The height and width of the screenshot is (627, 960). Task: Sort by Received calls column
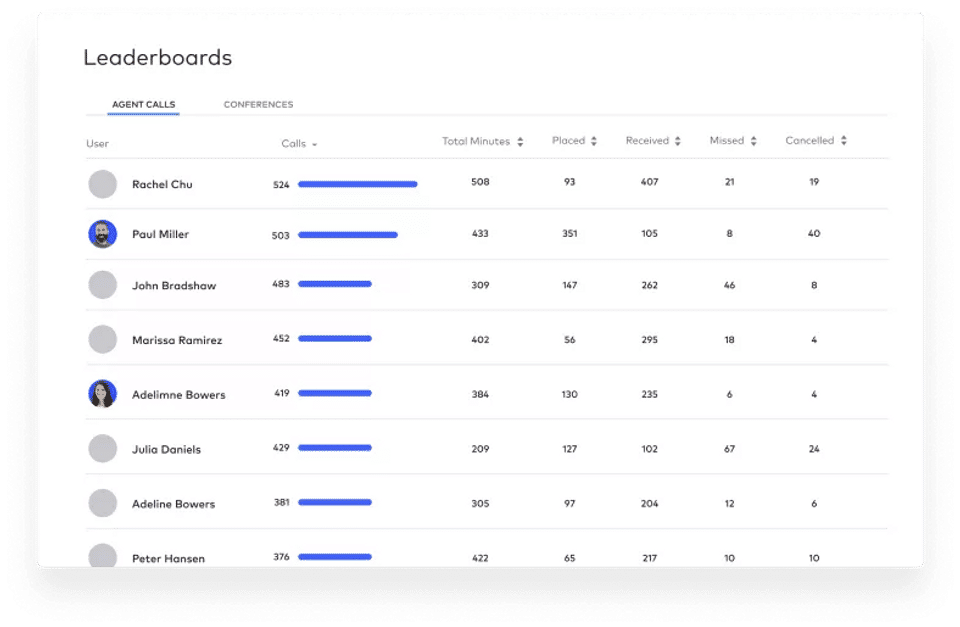pos(677,142)
